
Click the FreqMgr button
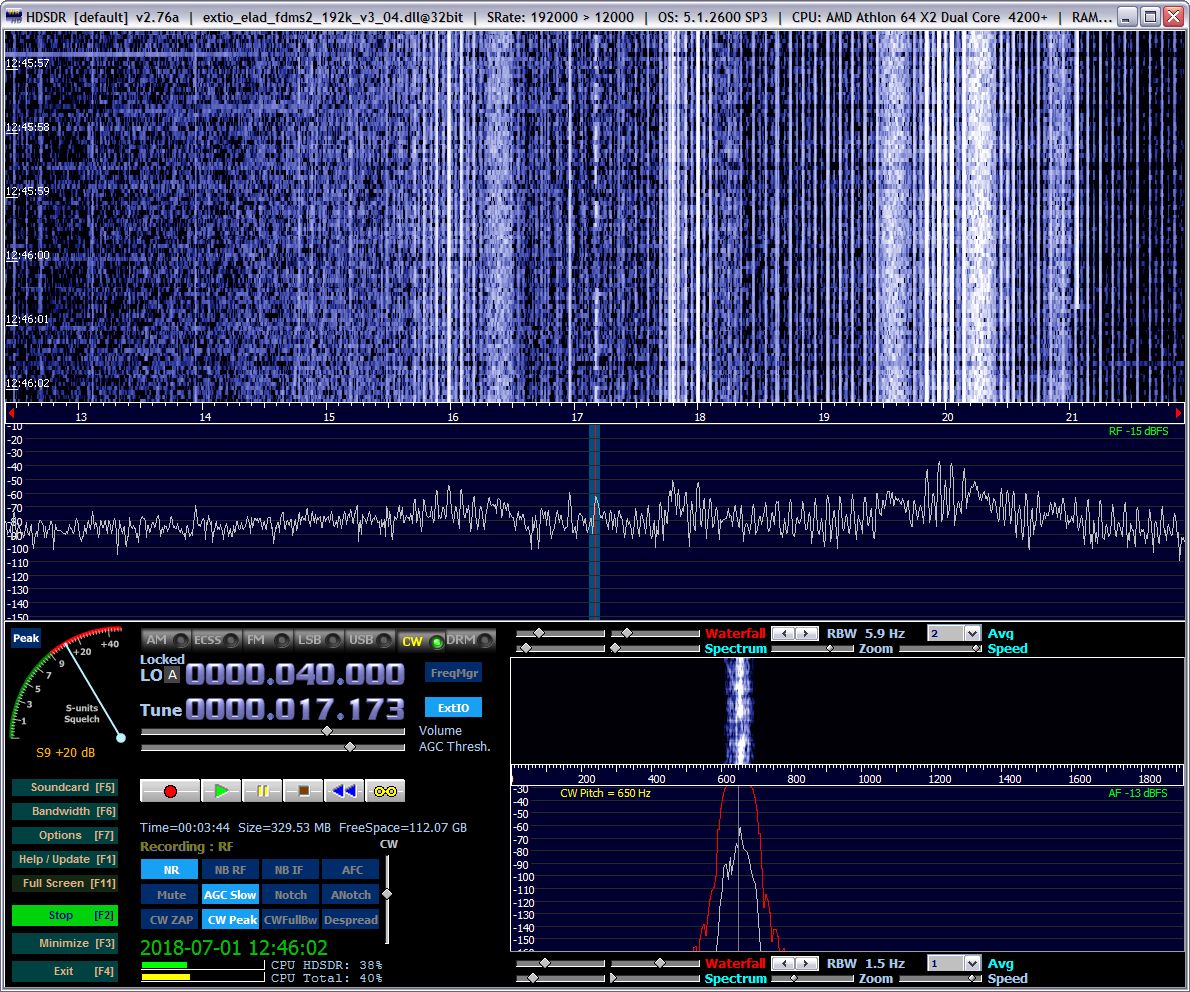pyautogui.click(x=453, y=674)
